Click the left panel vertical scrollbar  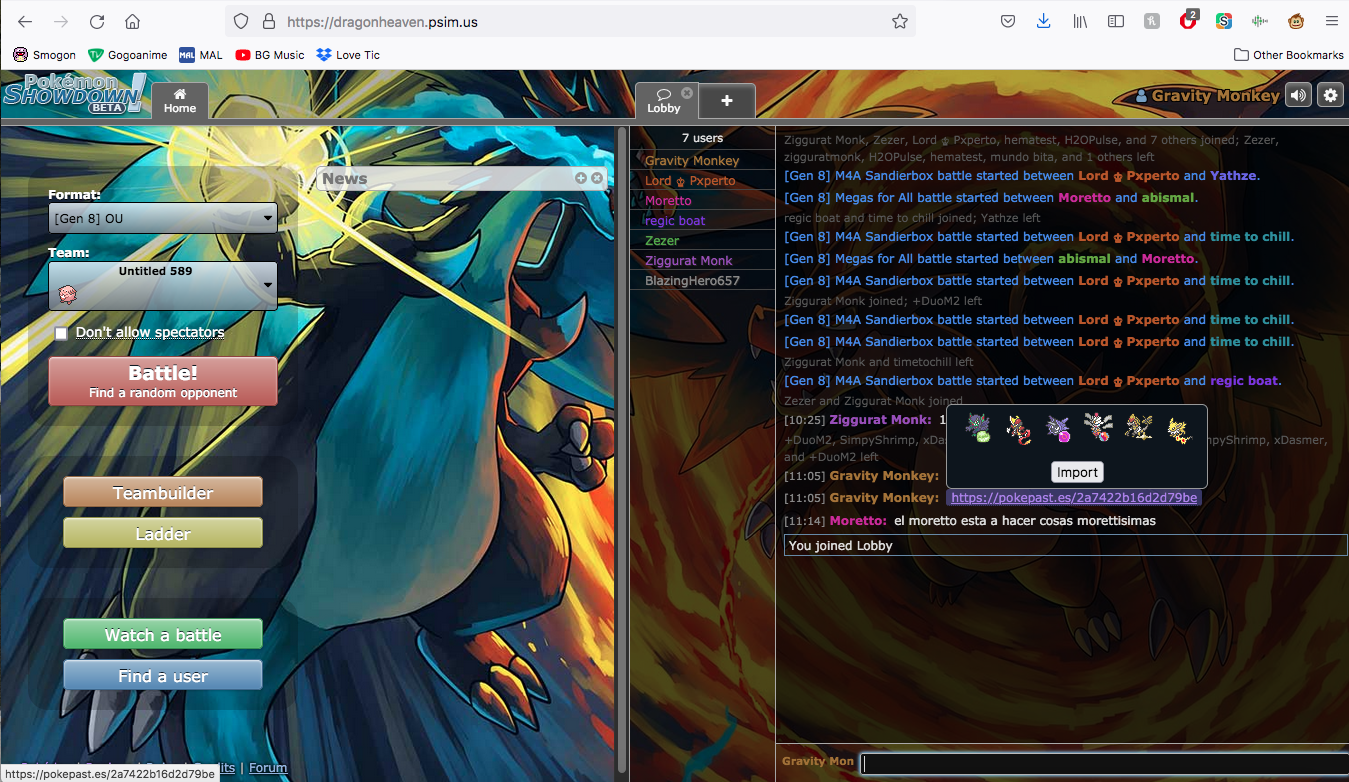tap(622, 450)
